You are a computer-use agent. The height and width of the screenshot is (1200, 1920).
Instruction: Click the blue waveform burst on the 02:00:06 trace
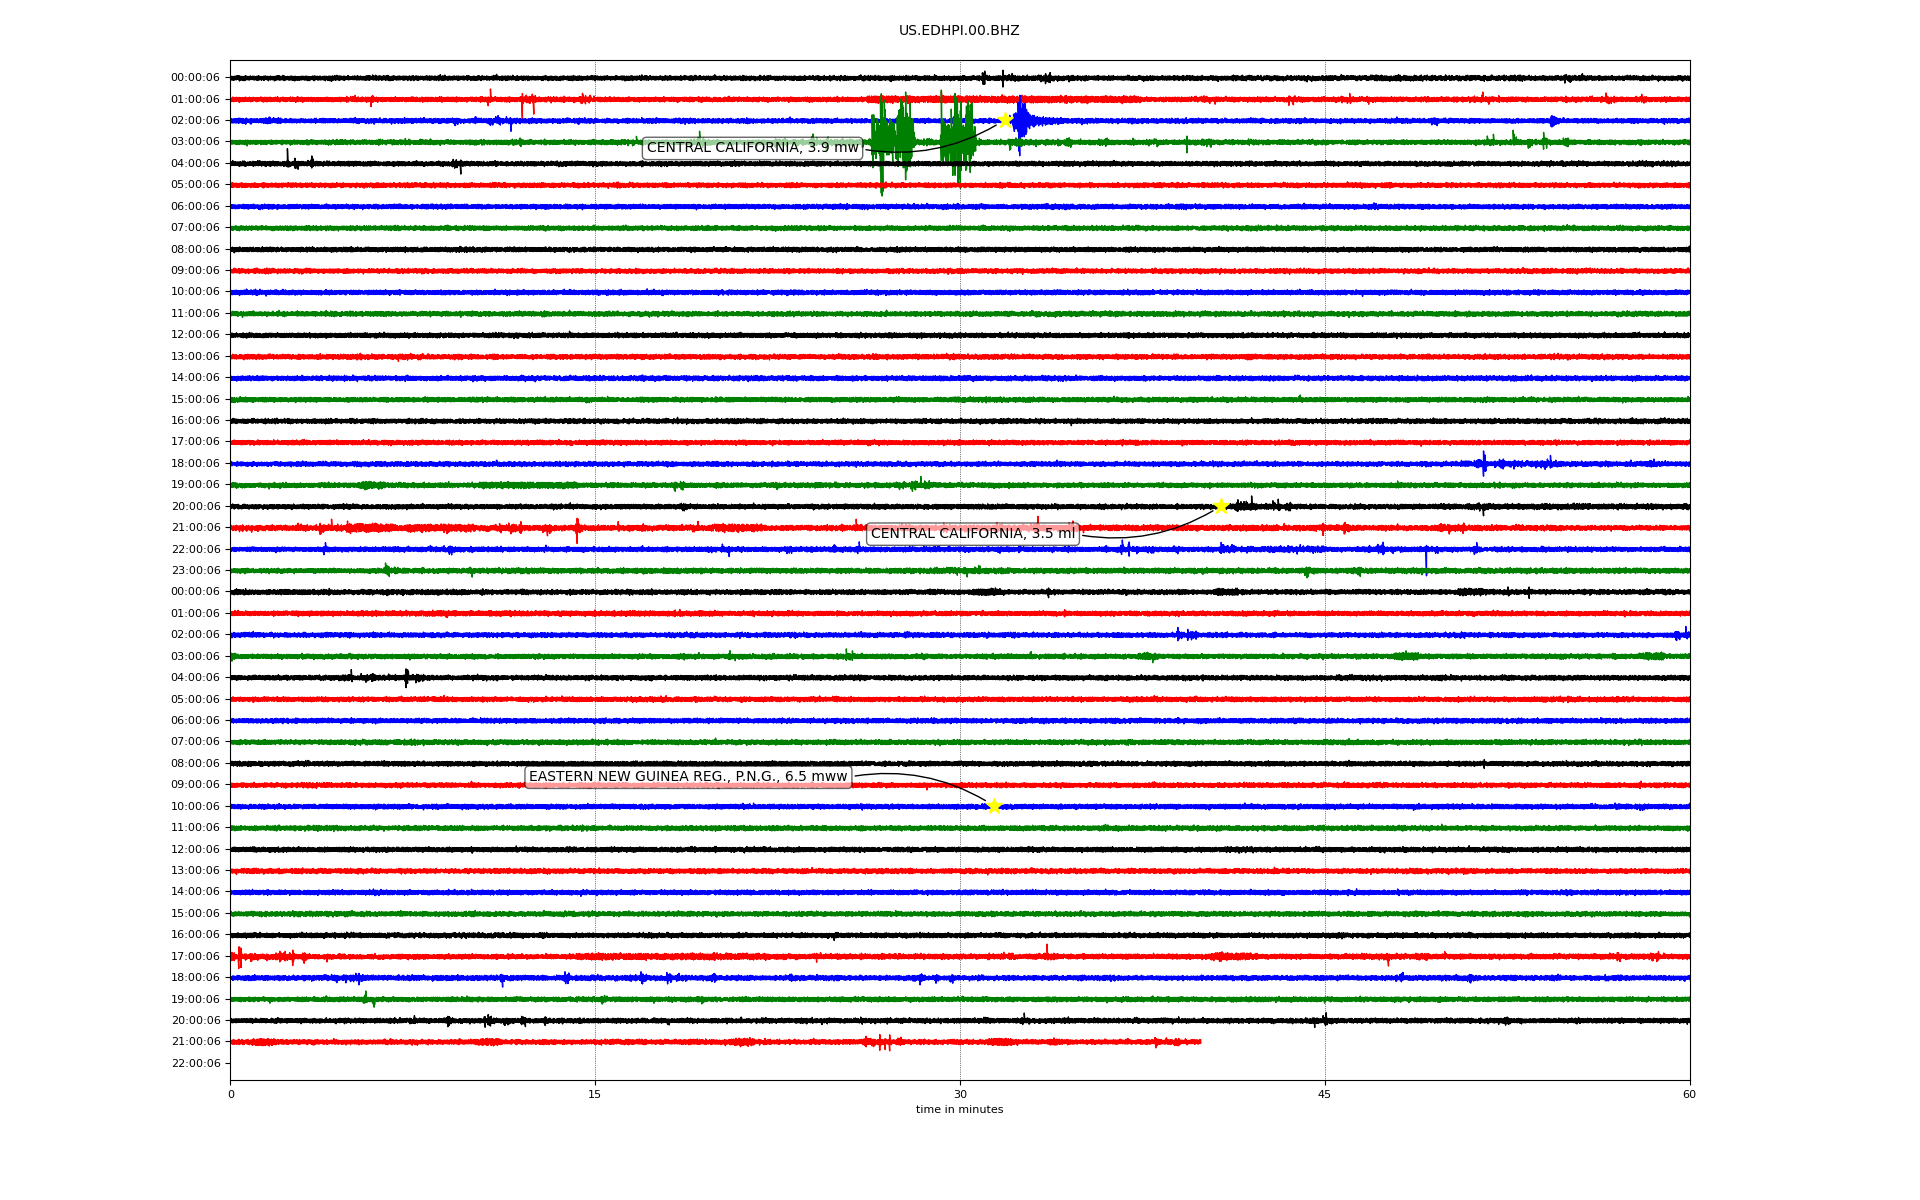1021,120
